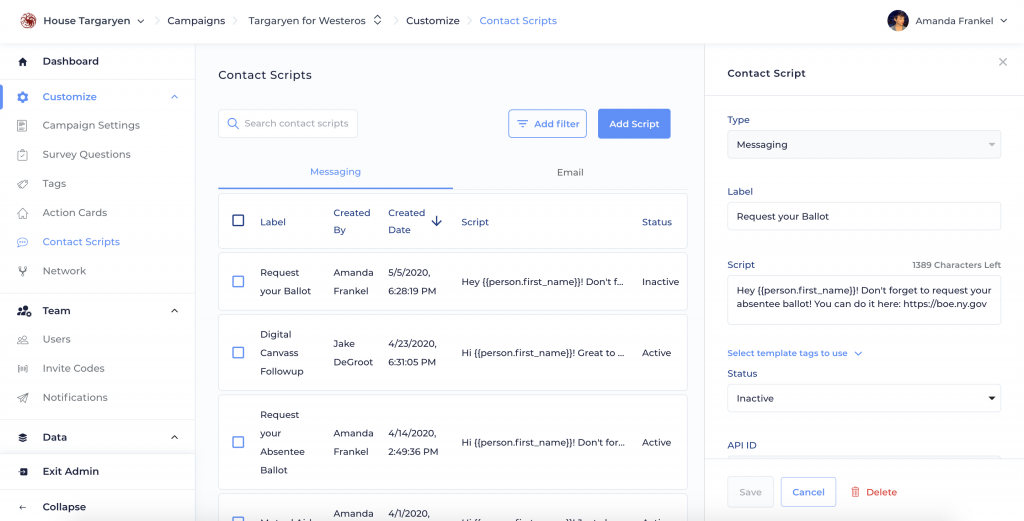Open Campaigns in the breadcrumb

pyautogui.click(x=196, y=21)
